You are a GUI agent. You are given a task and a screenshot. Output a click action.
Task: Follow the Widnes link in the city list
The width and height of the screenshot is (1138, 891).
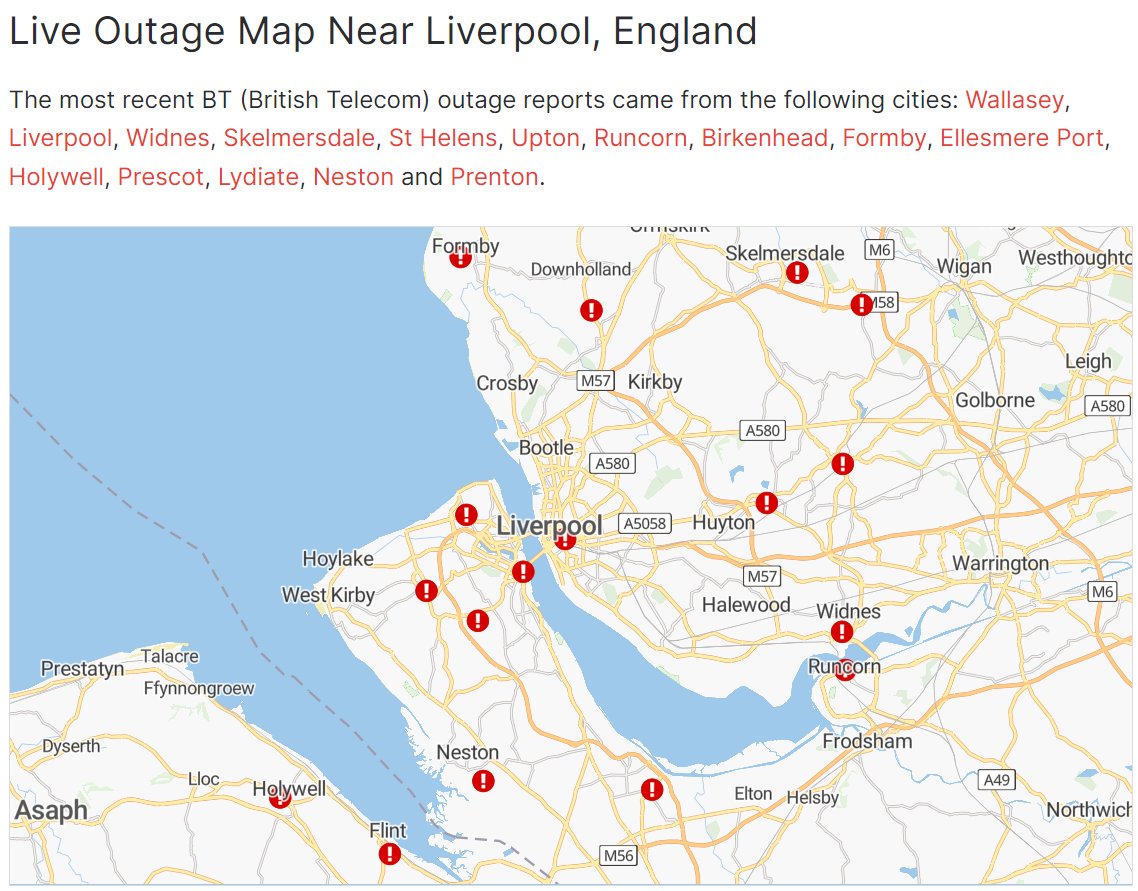pyautogui.click(x=168, y=138)
